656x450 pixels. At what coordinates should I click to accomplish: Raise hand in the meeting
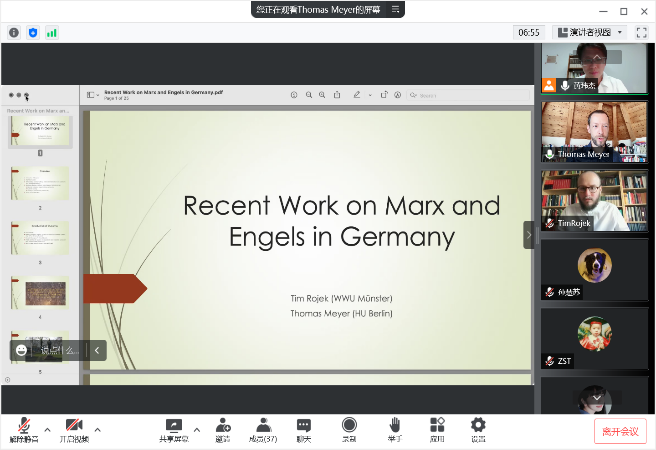click(x=395, y=426)
